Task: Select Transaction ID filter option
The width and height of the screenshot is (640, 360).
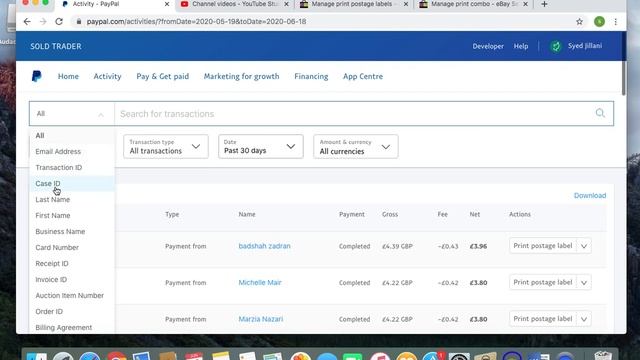Action: [72, 167]
